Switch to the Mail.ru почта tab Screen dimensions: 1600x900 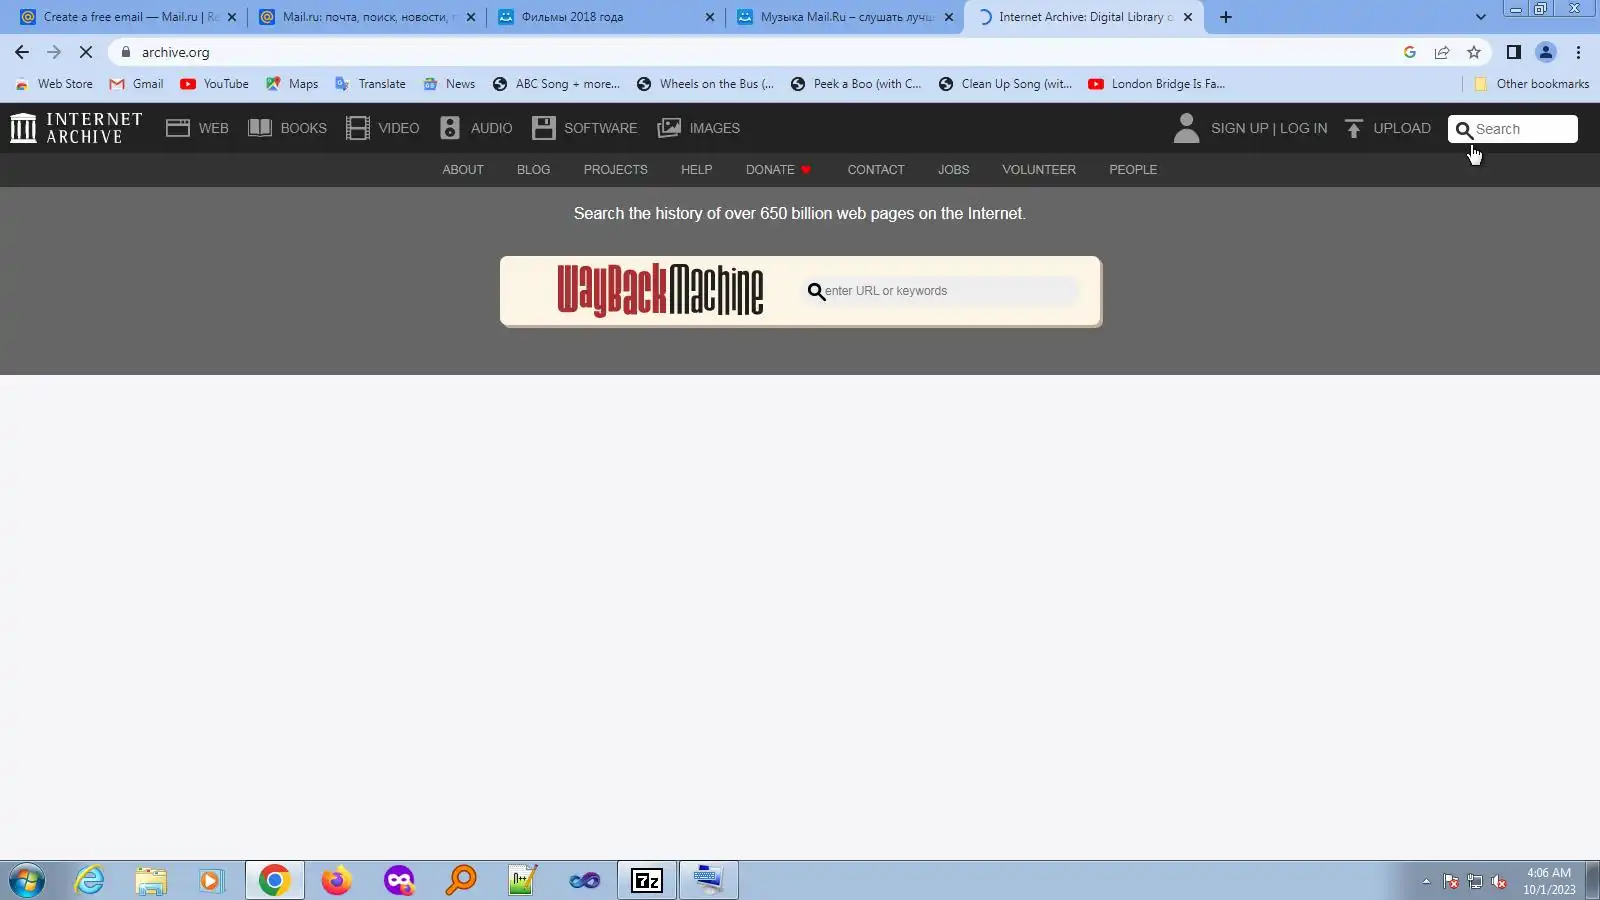(x=366, y=17)
